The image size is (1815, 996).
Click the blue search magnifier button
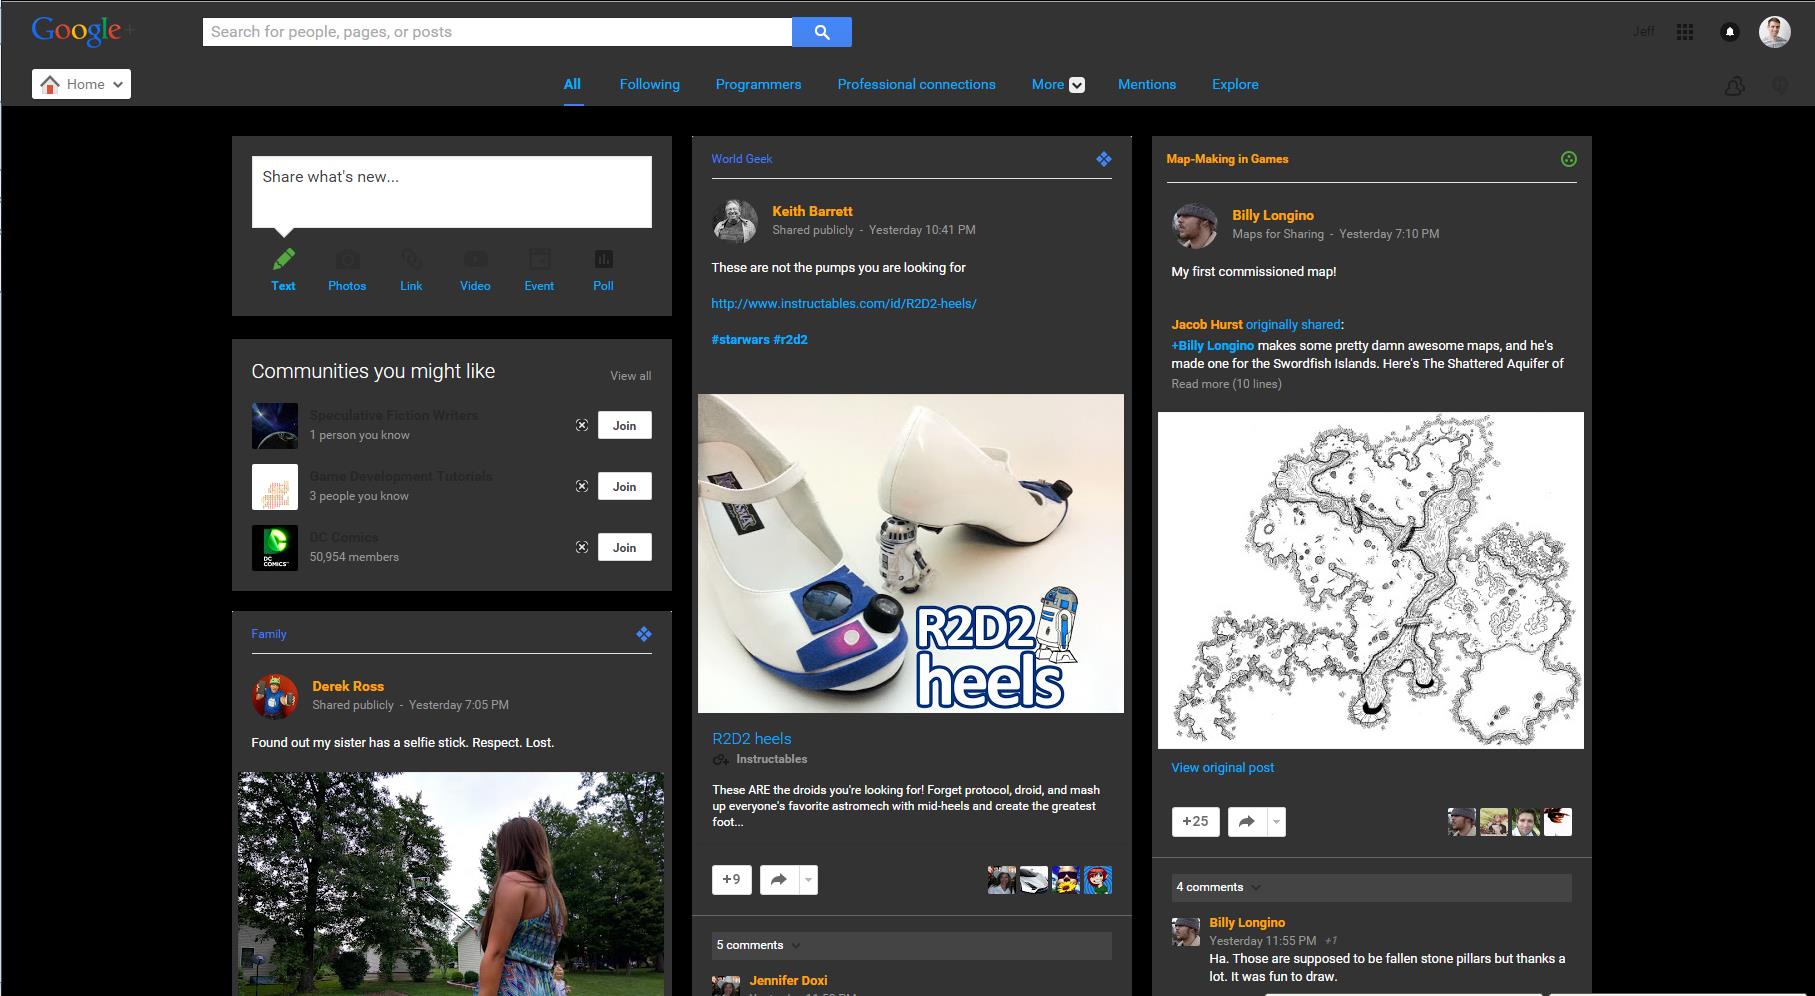pyautogui.click(x=822, y=32)
